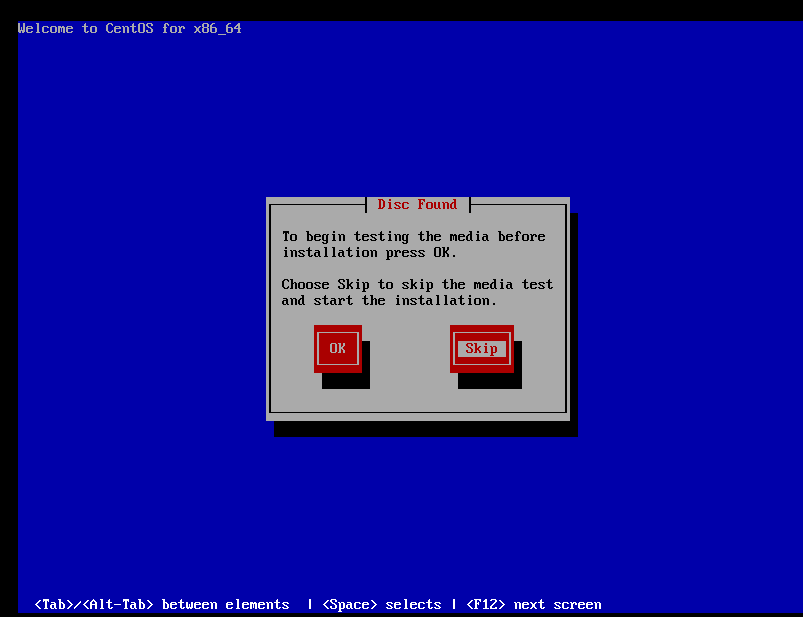Click "<Space> selects" hint in footer
The width and height of the screenshot is (803, 617).
(x=382, y=605)
